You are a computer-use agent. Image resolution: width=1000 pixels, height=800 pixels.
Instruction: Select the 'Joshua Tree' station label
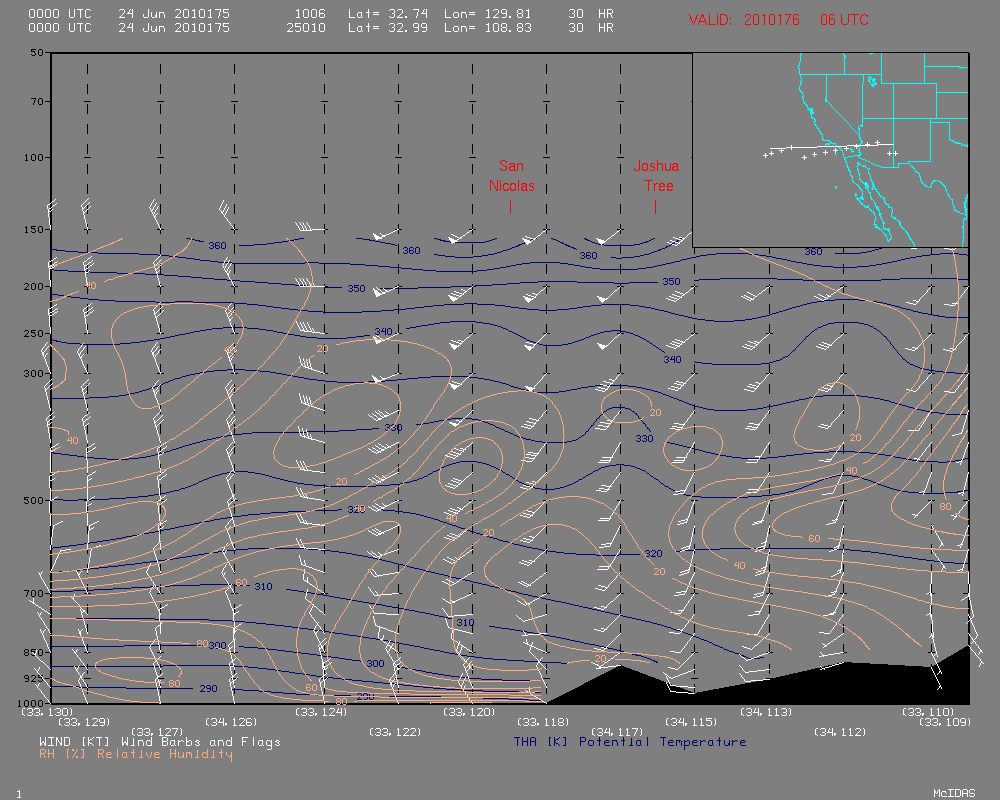coord(656,176)
